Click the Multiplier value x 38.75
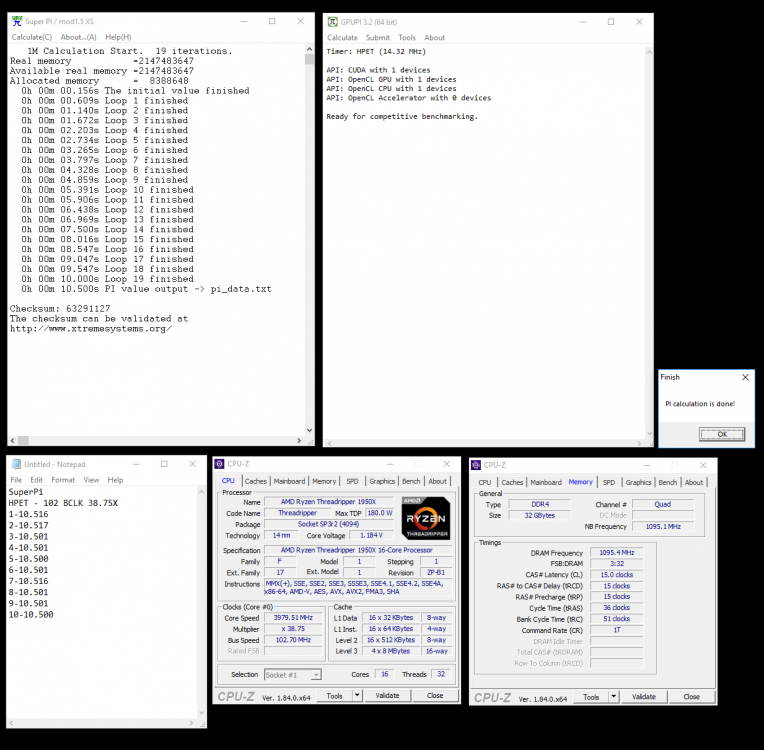This screenshot has height=750, width=764. pyautogui.click(x=293, y=629)
